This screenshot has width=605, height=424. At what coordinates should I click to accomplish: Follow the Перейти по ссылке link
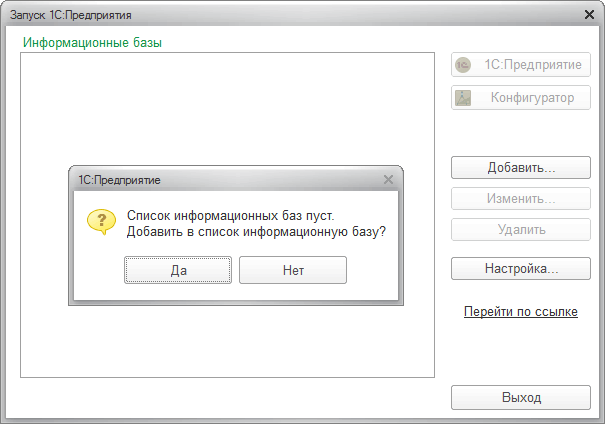click(521, 312)
